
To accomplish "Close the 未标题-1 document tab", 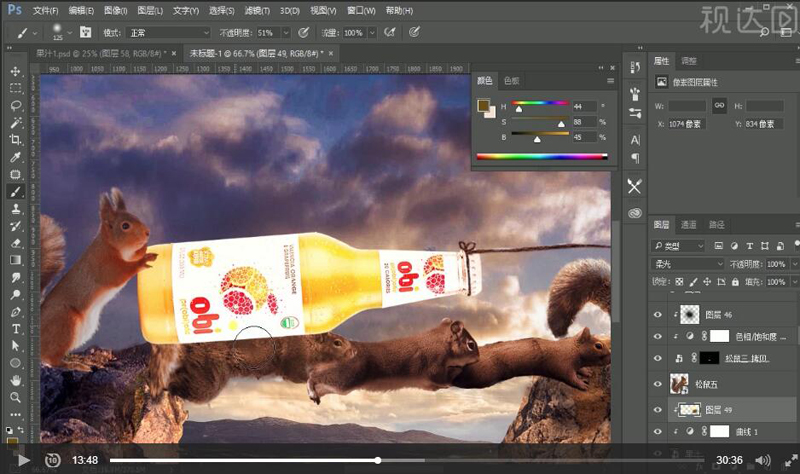I will coord(331,53).
